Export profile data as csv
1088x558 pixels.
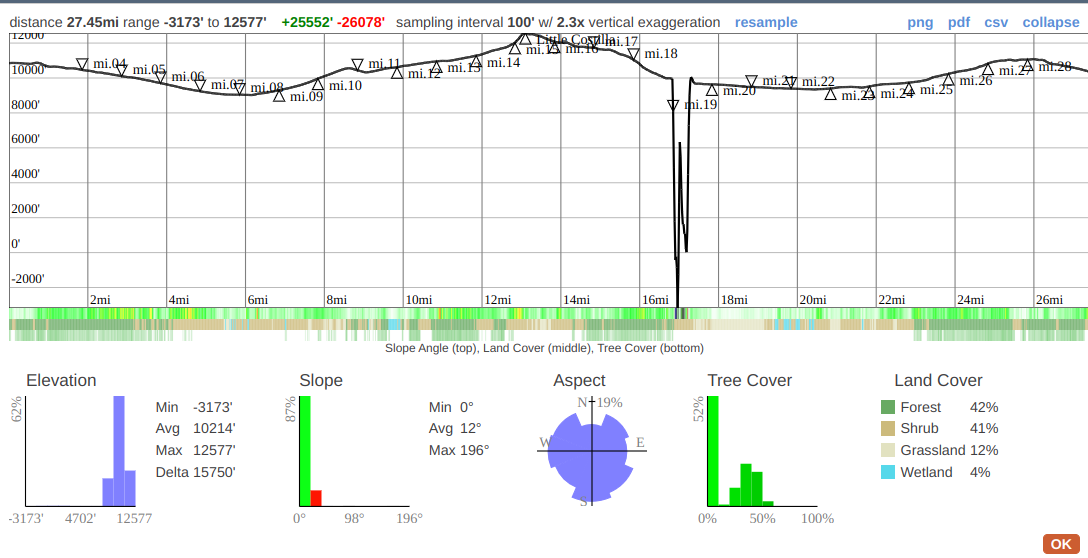pyautogui.click(x=996, y=22)
